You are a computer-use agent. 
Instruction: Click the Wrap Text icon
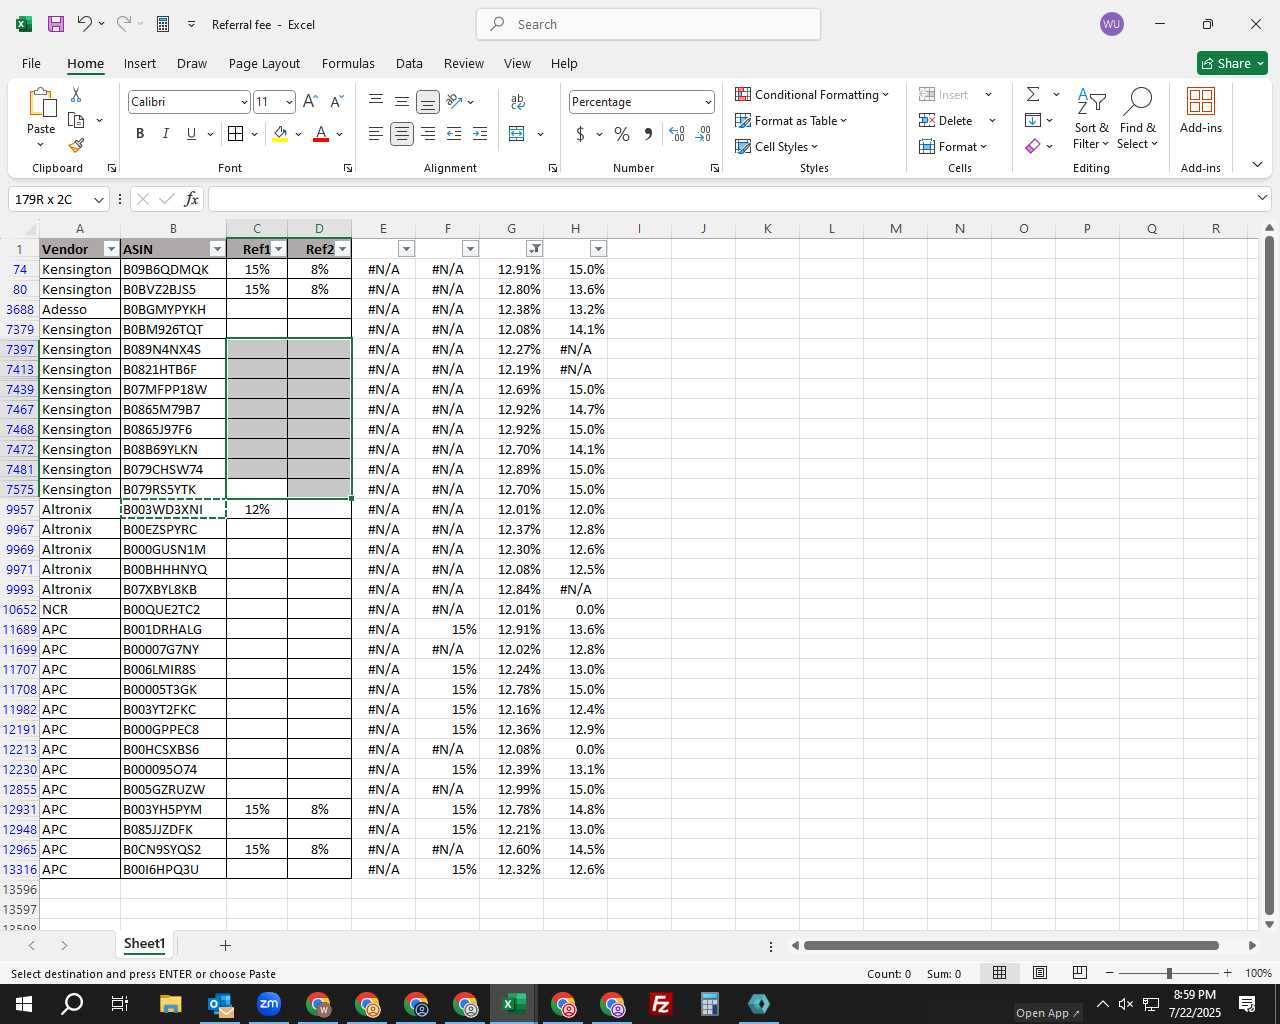518,102
